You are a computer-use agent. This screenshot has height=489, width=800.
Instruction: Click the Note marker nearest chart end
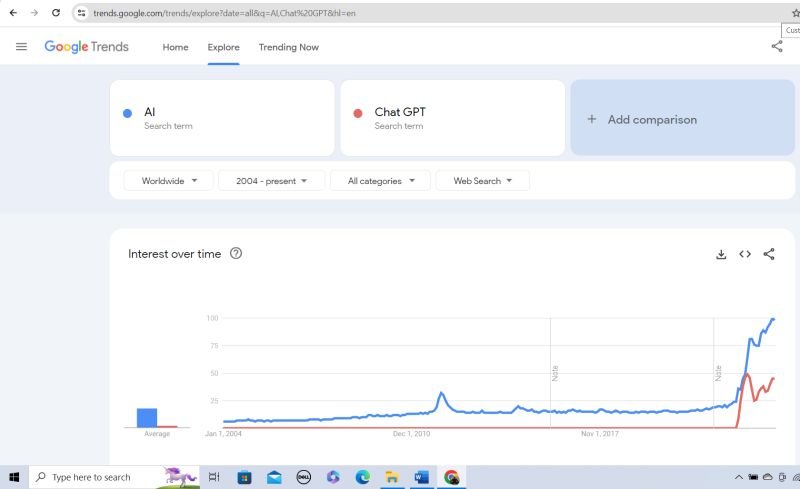tap(718, 373)
